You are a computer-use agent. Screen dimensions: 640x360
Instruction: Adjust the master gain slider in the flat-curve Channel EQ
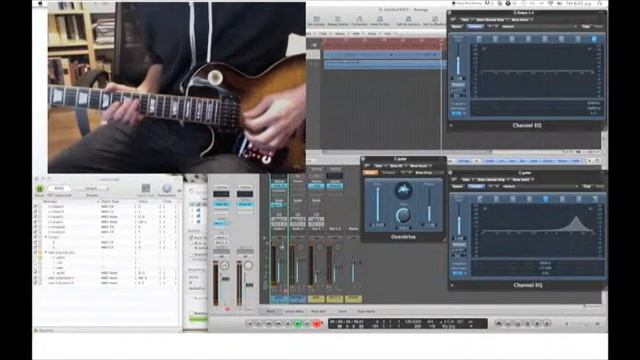point(458,59)
